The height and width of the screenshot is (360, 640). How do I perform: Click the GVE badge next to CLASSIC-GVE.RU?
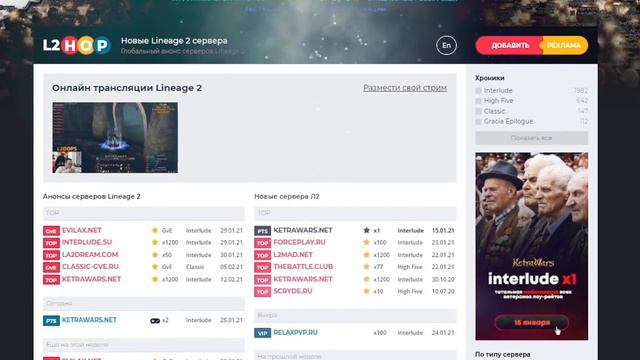[51, 267]
